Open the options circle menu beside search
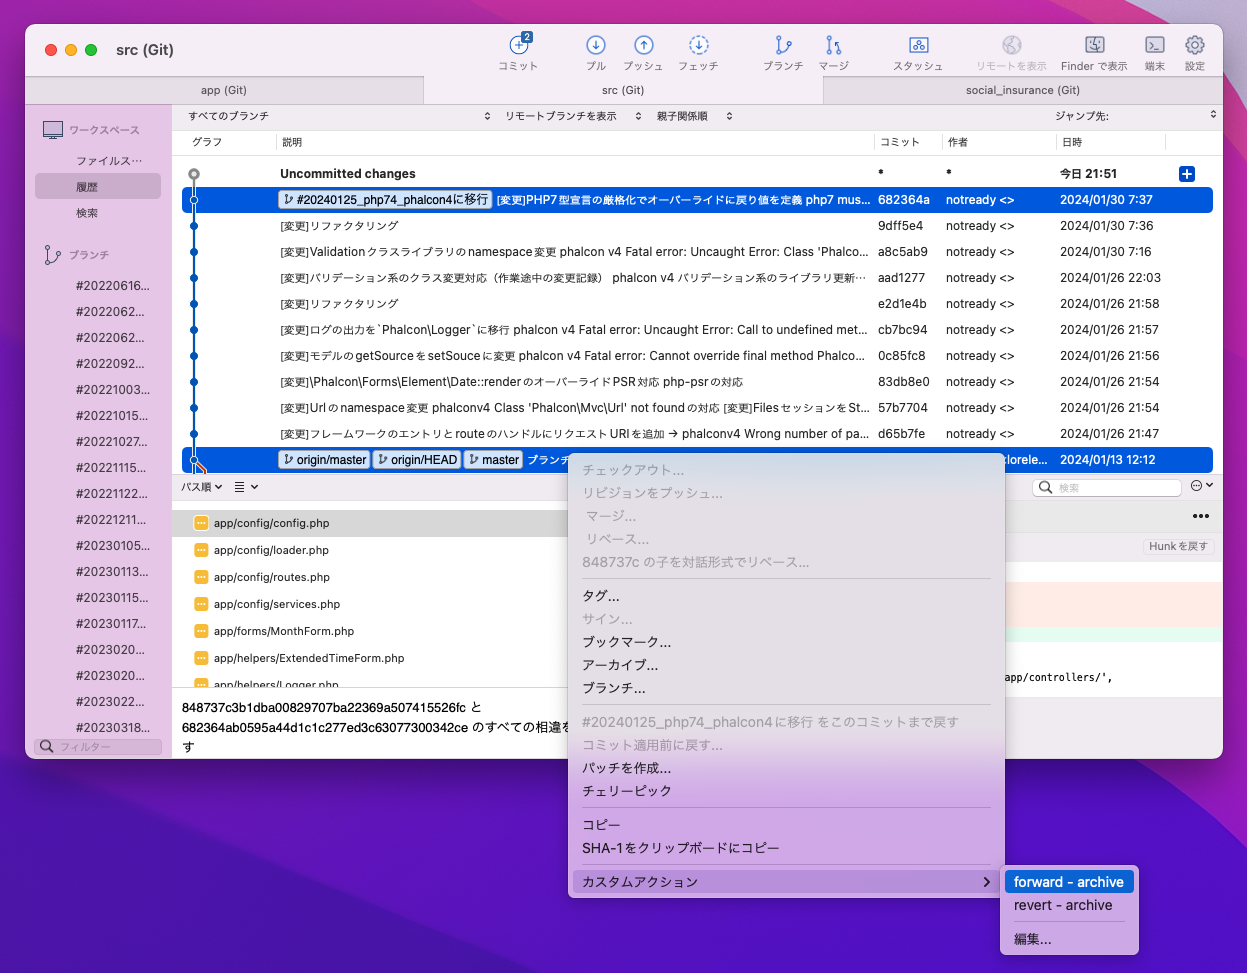The height and width of the screenshot is (973, 1247). point(1201,486)
